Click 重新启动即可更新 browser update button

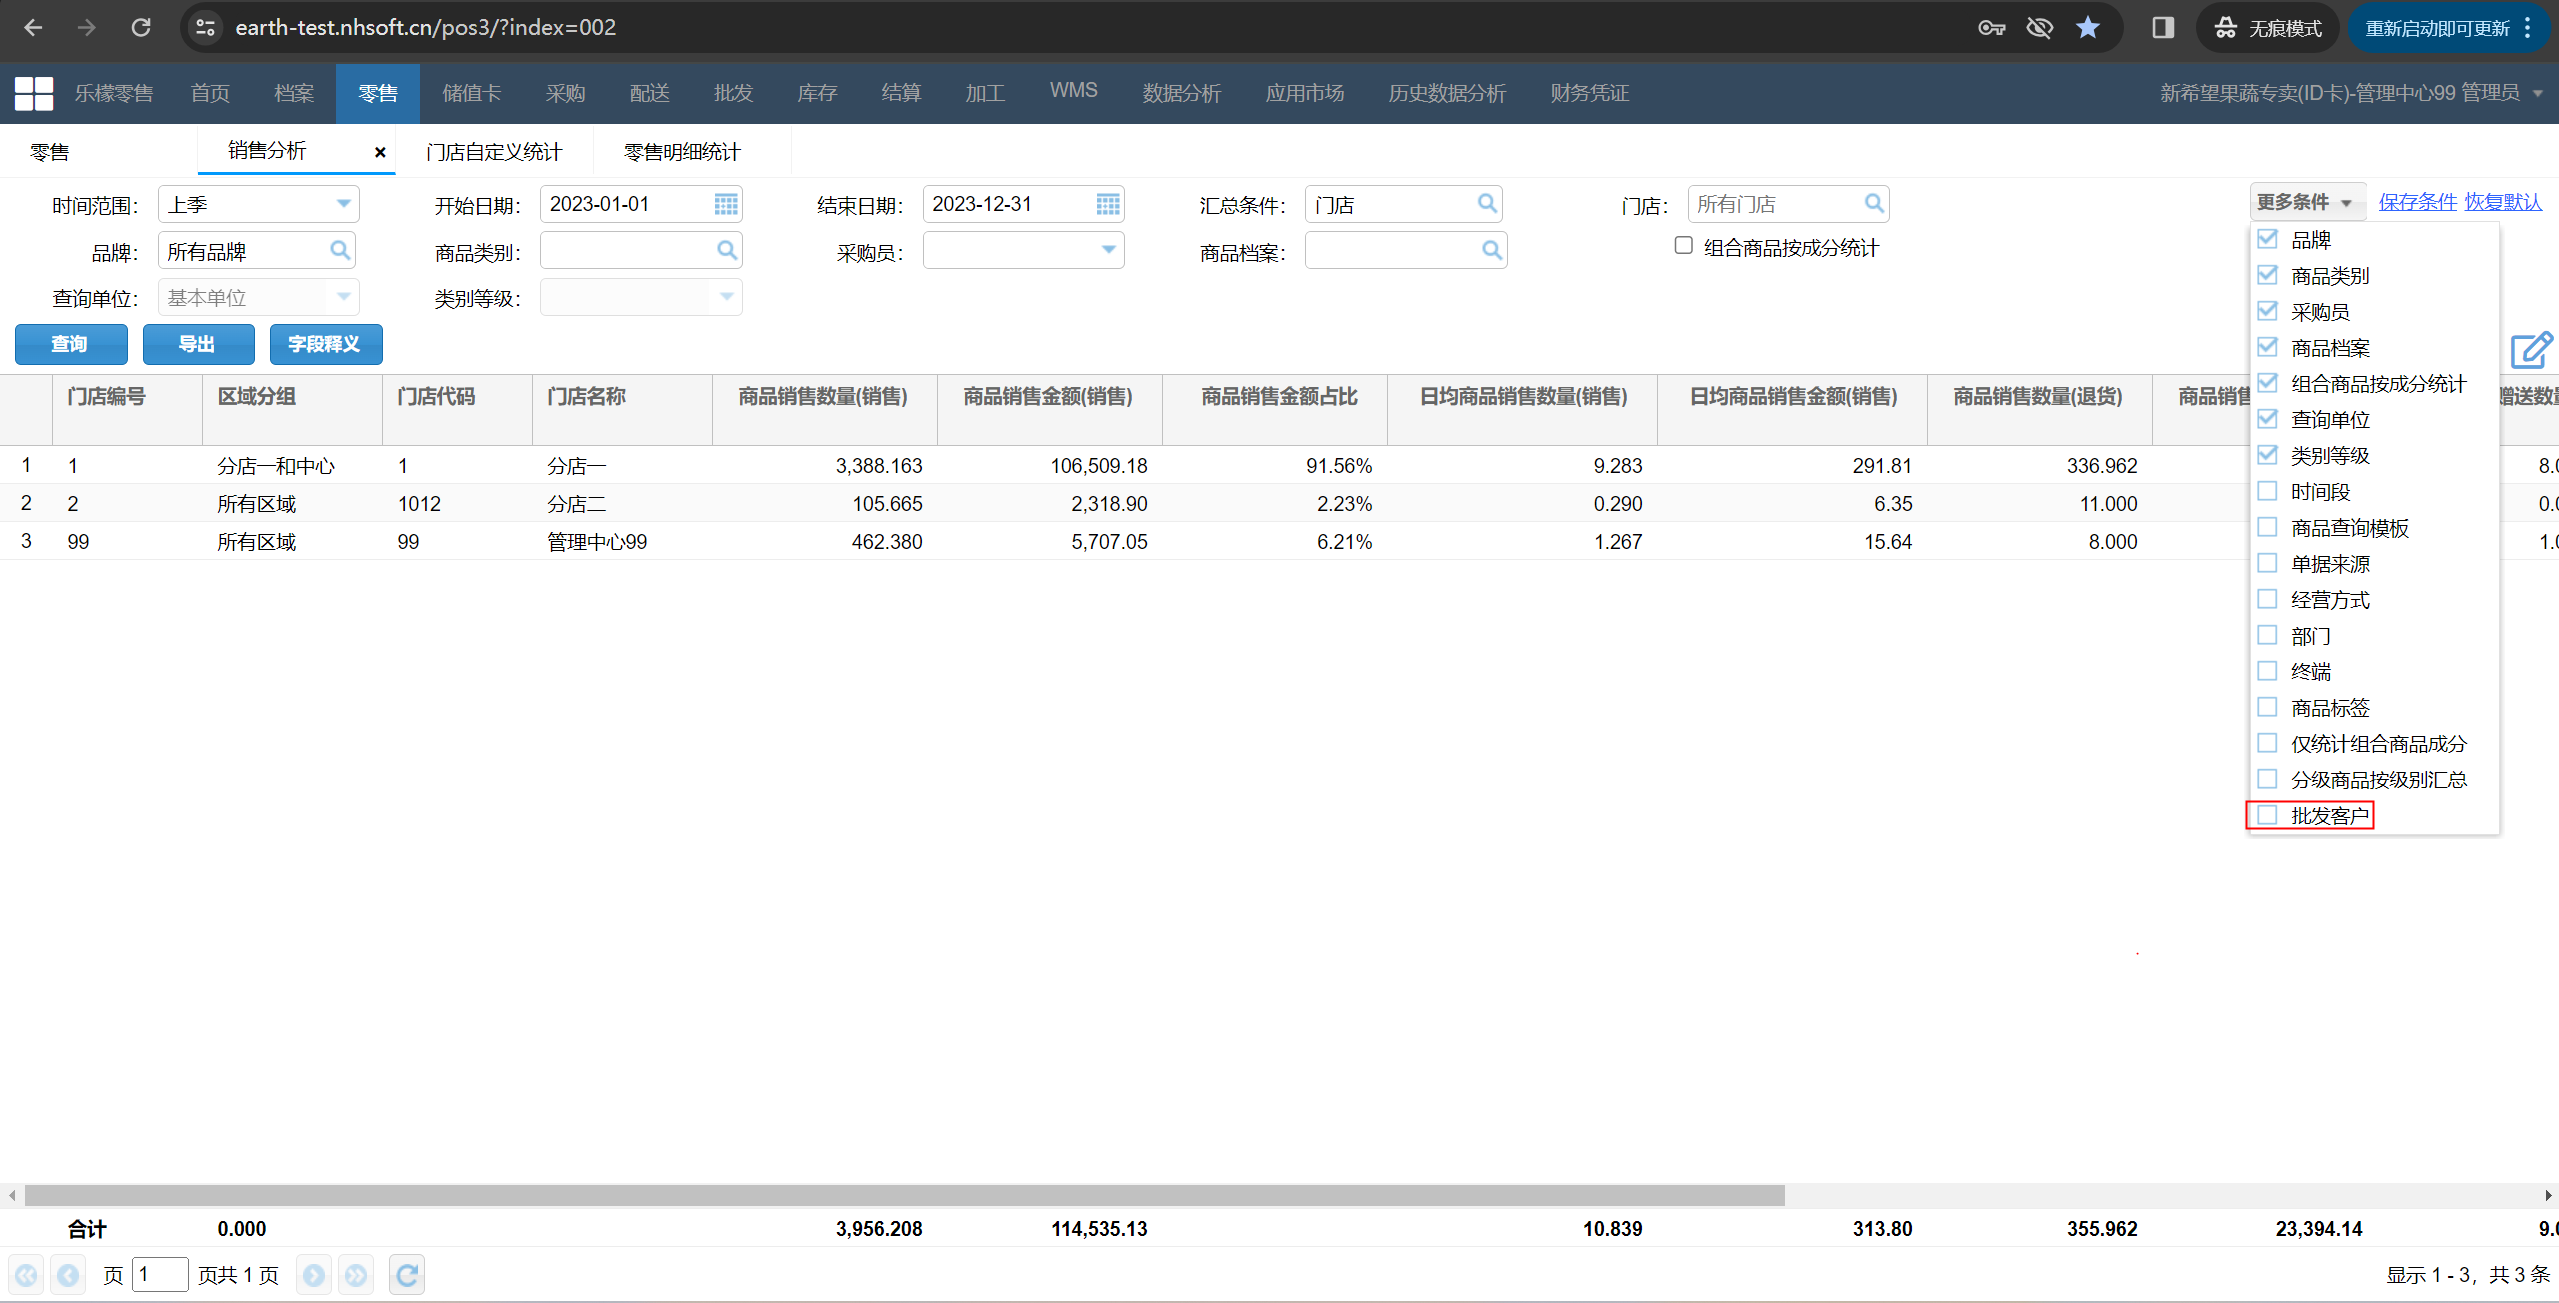click(2437, 28)
